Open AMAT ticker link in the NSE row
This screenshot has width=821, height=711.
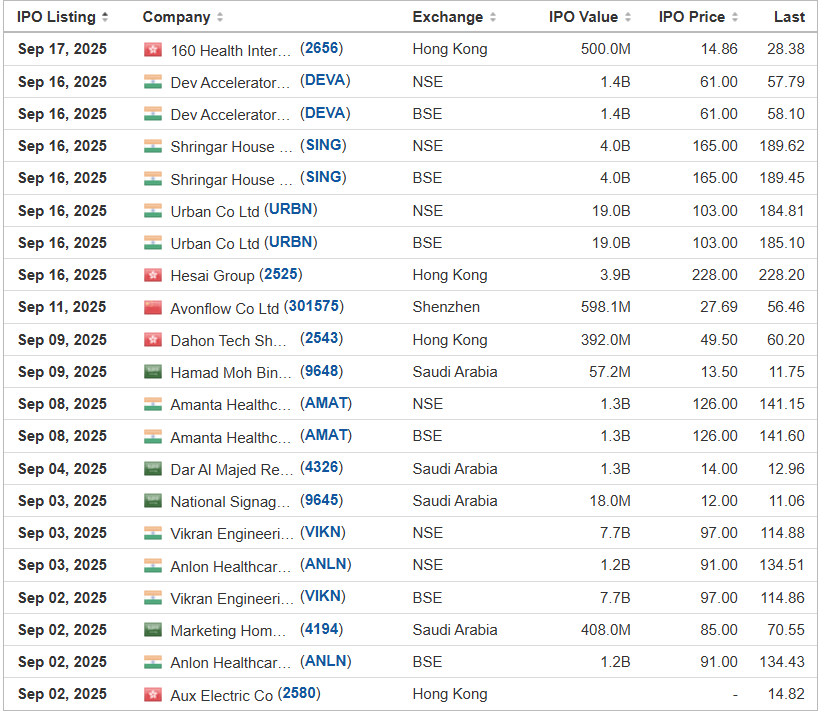[326, 403]
